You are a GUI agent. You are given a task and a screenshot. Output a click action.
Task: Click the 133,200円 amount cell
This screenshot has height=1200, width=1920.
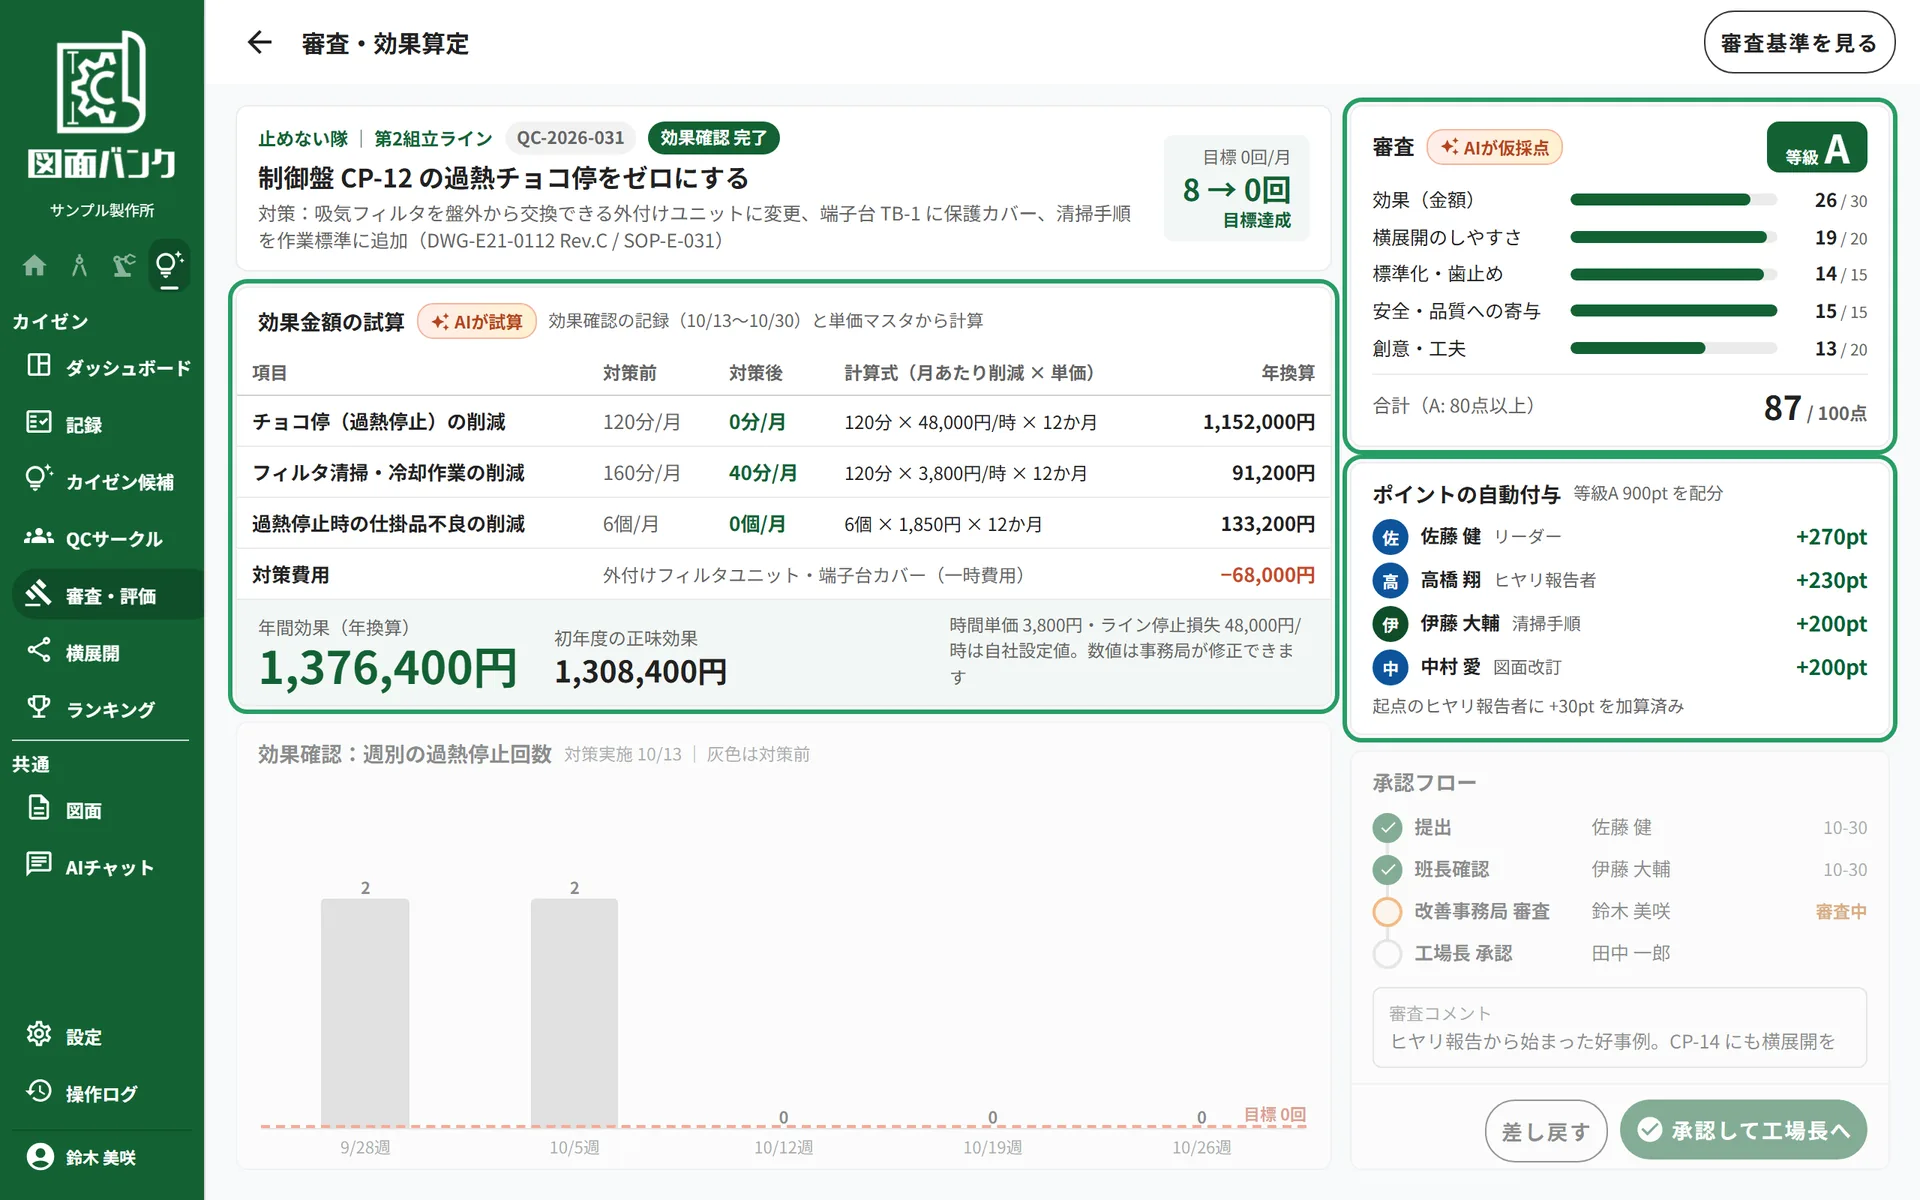1267,524
